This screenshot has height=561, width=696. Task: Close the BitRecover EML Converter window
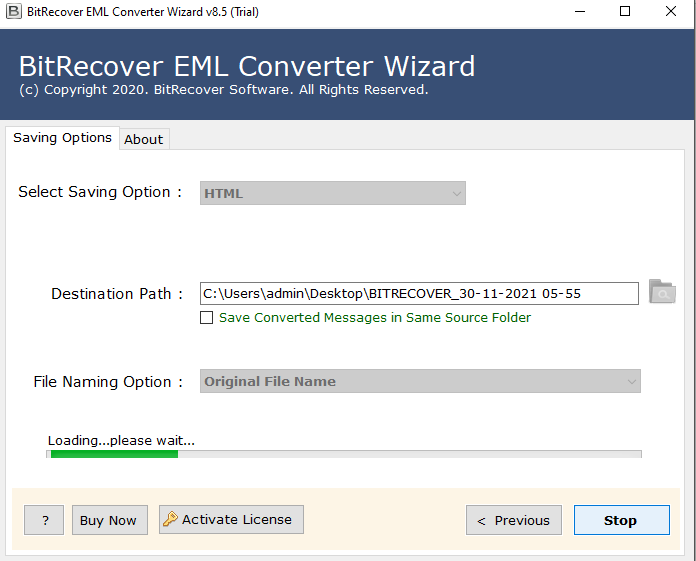tap(671, 11)
